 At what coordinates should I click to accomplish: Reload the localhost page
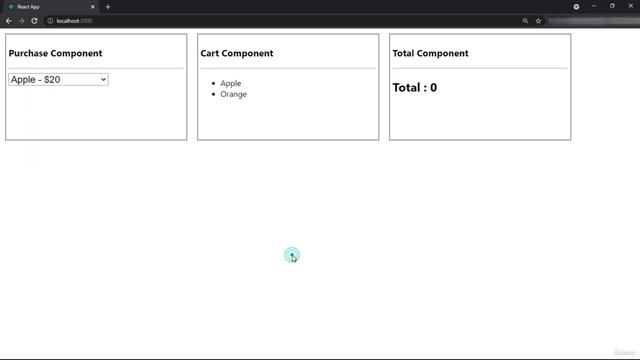[x=34, y=21]
